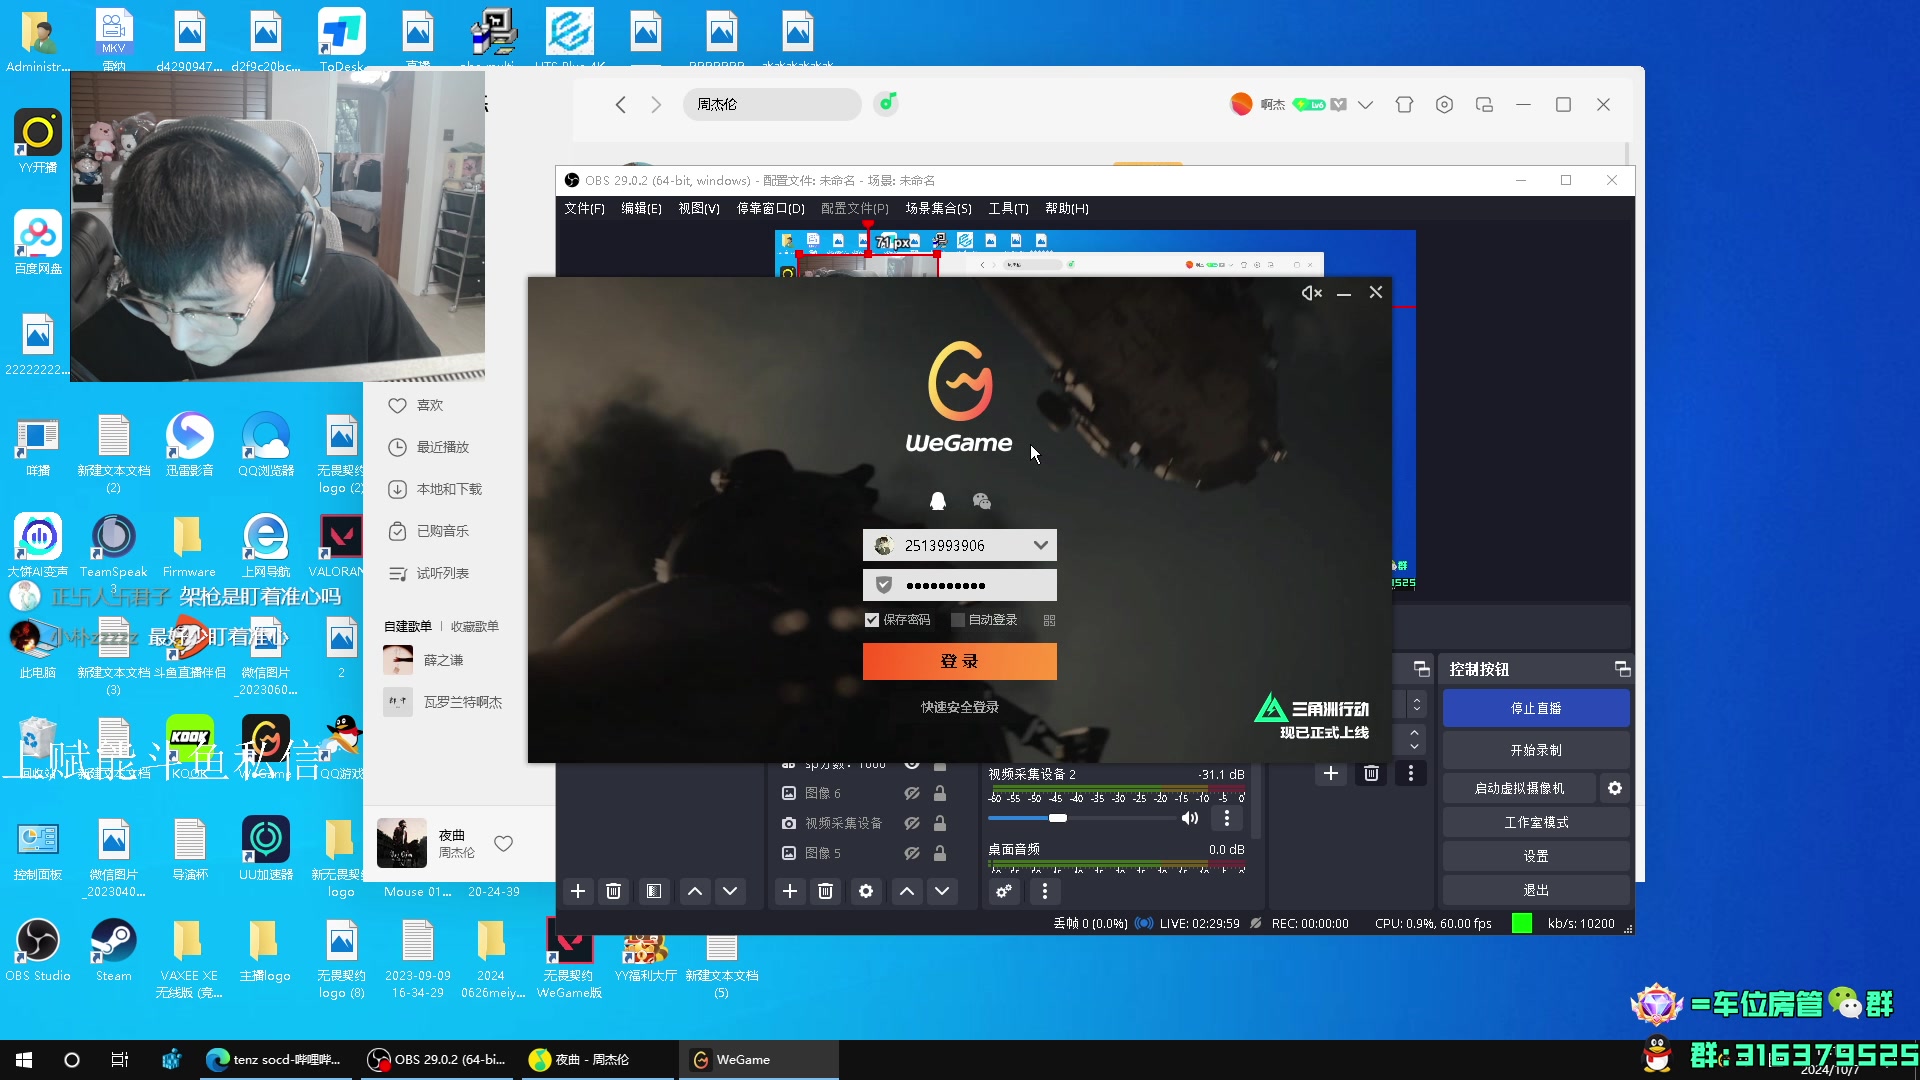The image size is (1920, 1080).
Task: Move scene up in OBS
Action: click(695, 891)
